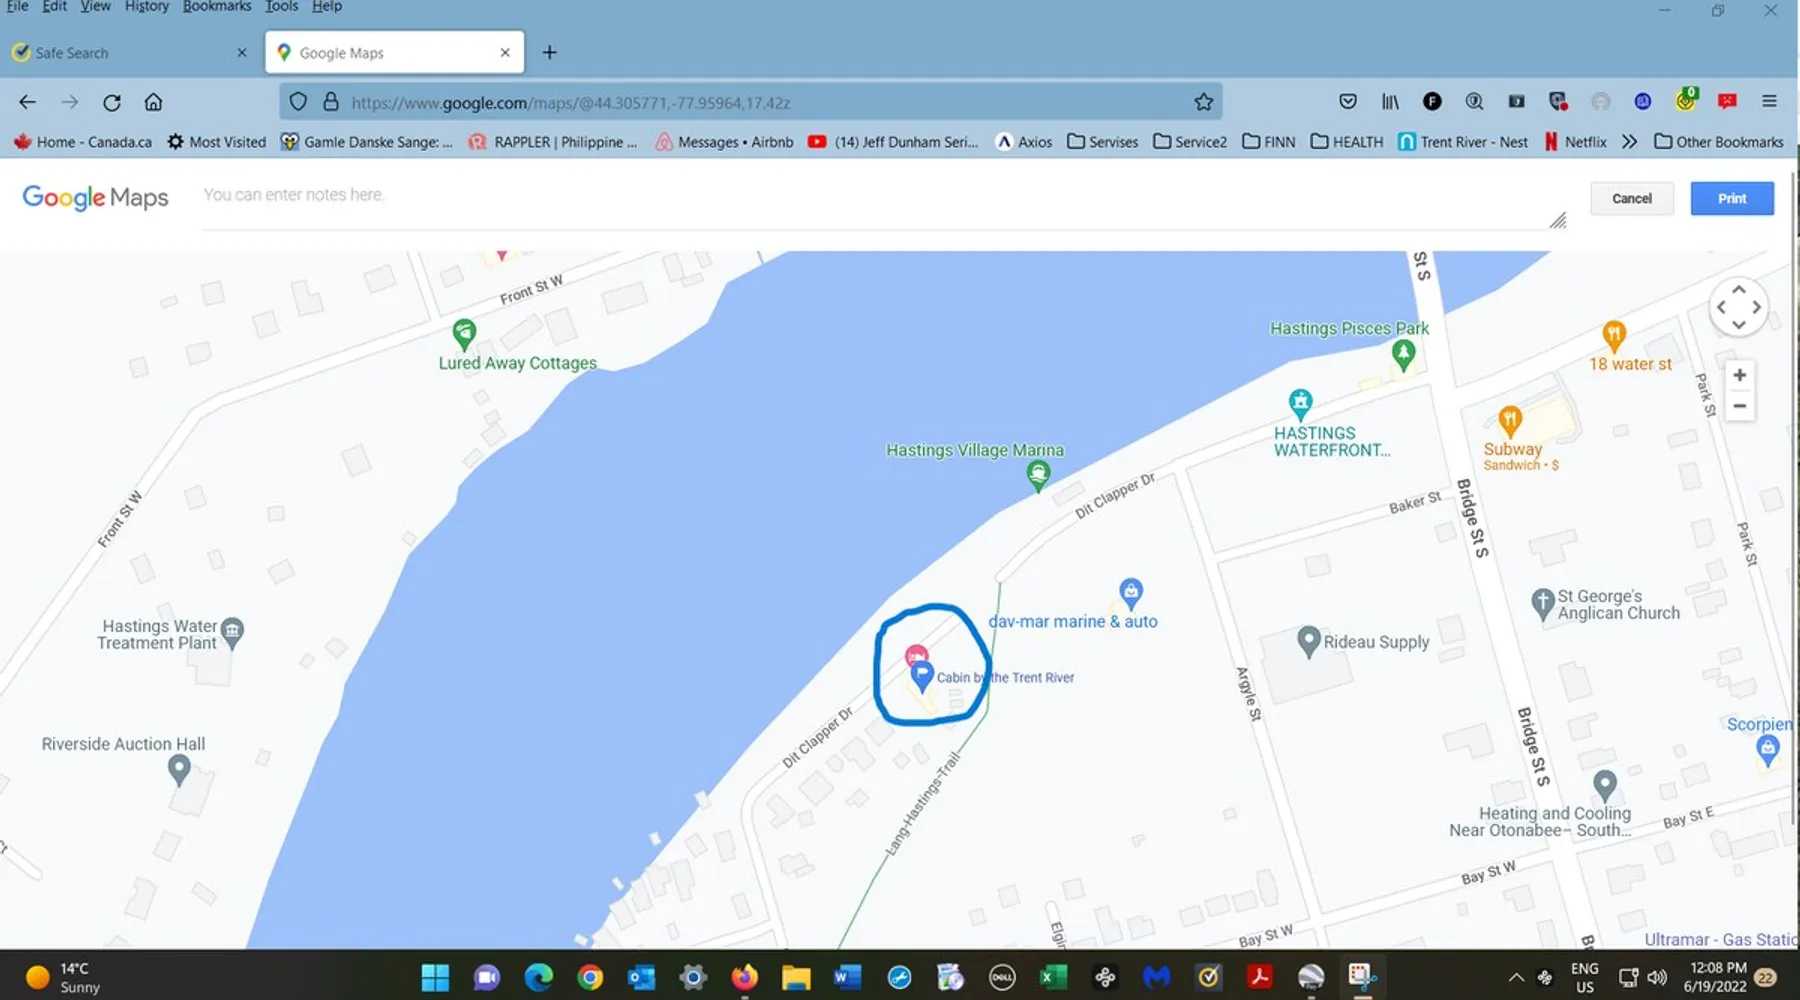
Task: Reload the current page
Action: coord(112,102)
